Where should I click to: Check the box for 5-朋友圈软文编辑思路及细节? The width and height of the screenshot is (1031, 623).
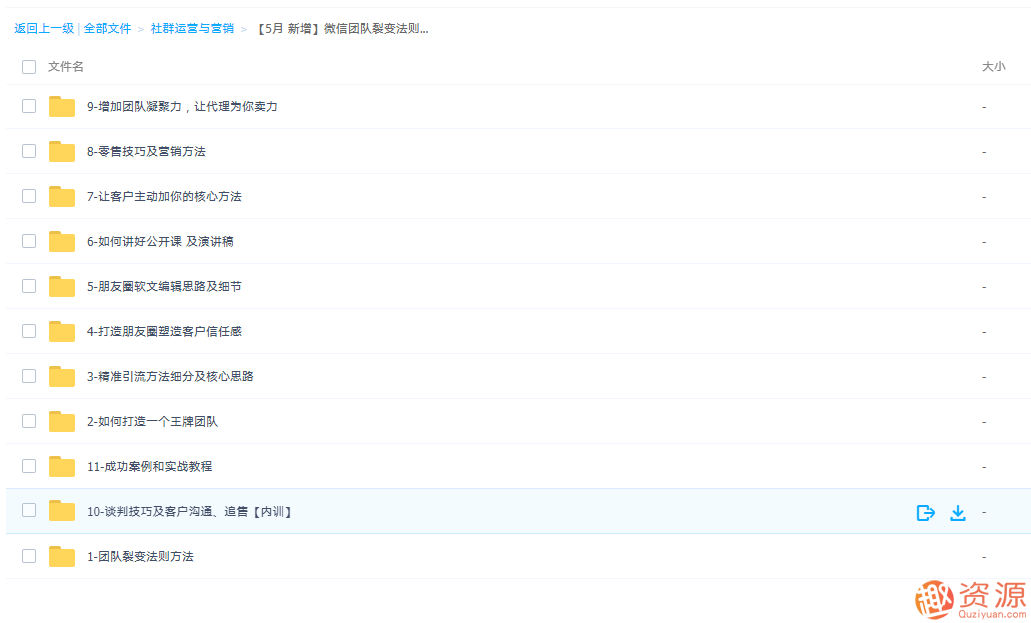click(29, 286)
